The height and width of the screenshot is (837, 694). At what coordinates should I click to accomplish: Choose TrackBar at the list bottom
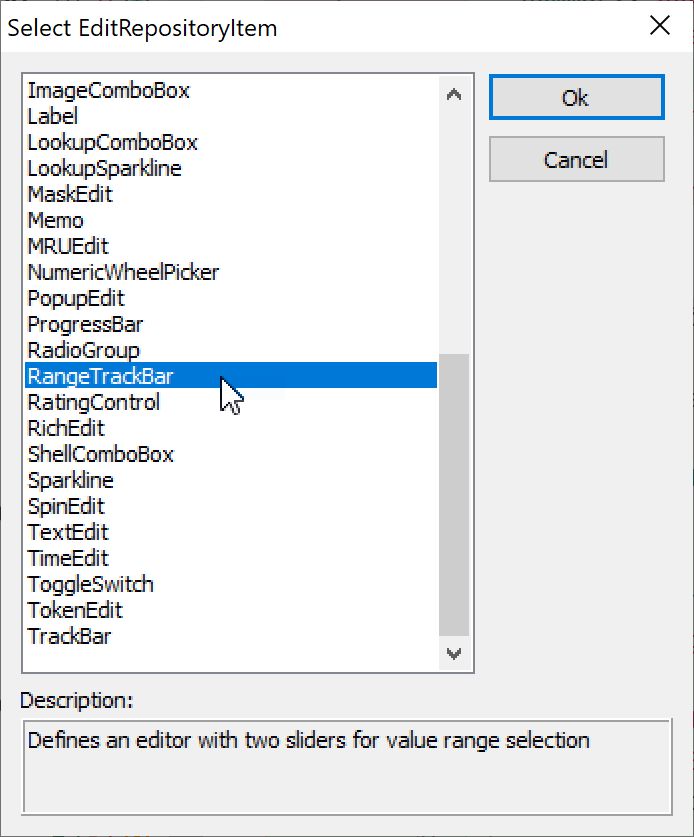(69, 637)
